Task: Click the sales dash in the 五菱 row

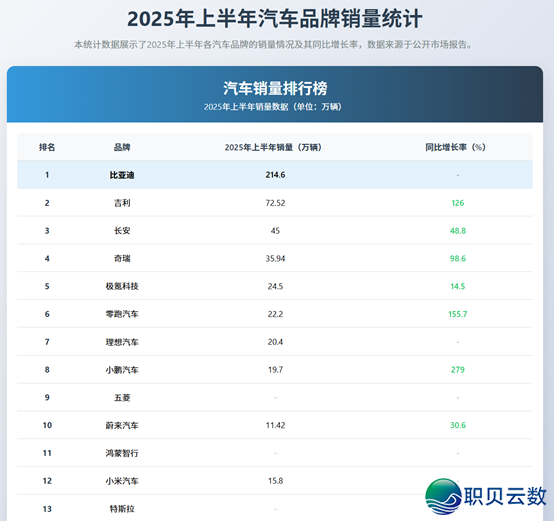Action: coord(275,398)
